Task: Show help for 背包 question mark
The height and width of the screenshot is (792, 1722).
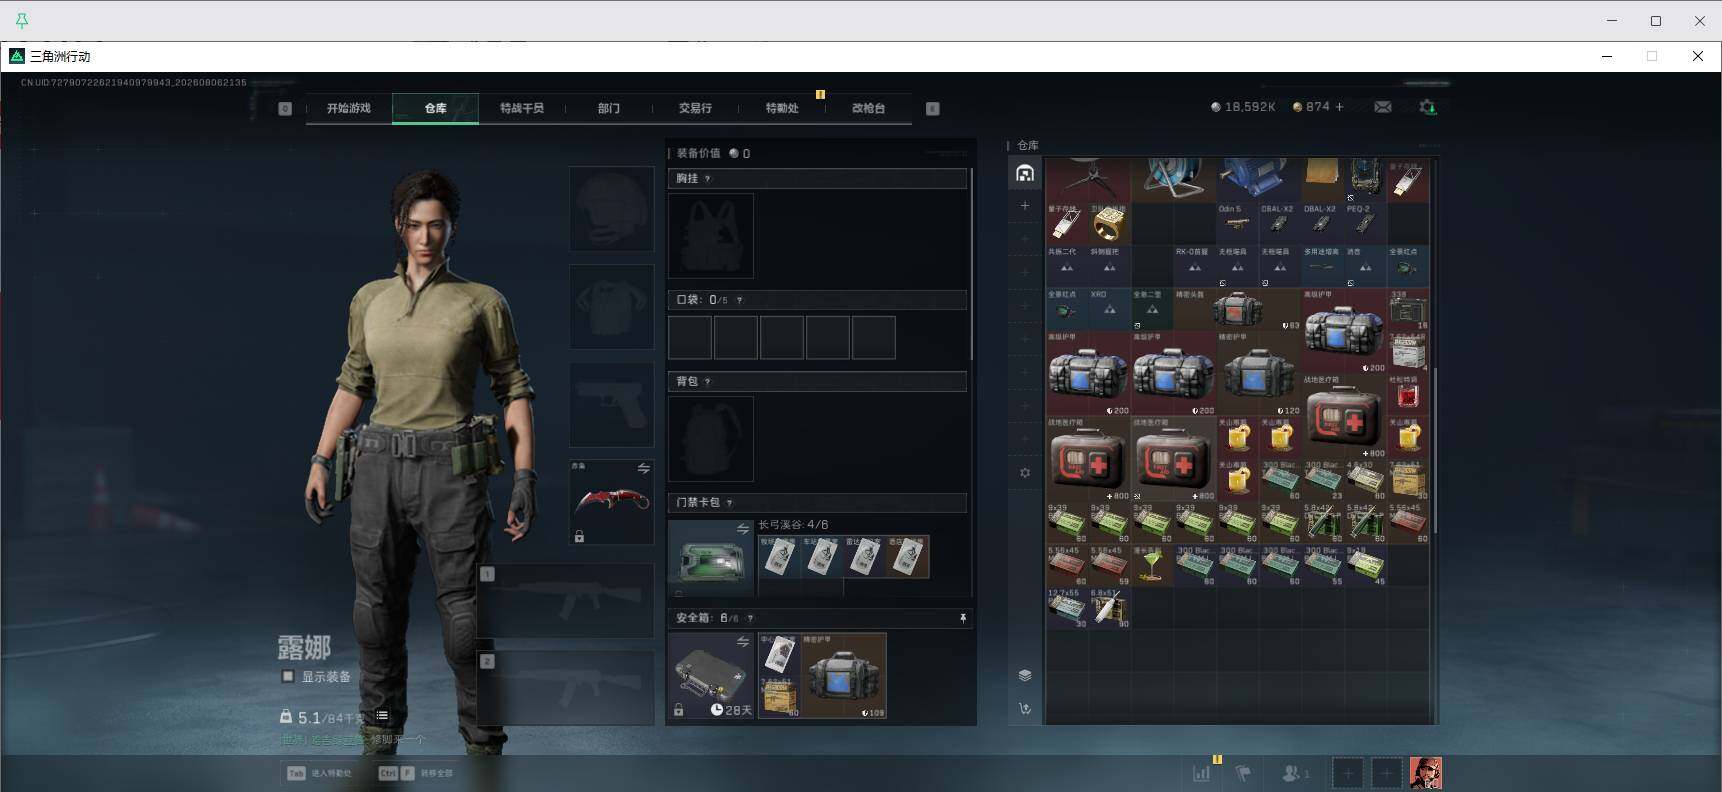Action: click(708, 382)
